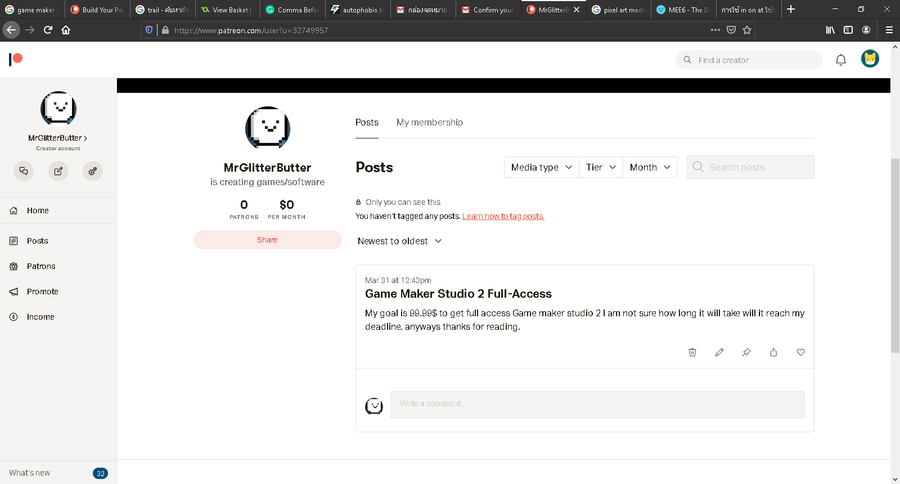
Task: Pin the Game Maker Studio post
Action: (746, 352)
